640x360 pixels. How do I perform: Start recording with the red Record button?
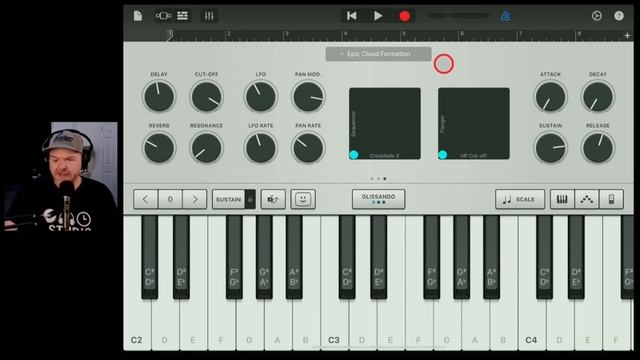[x=404, y=16]
